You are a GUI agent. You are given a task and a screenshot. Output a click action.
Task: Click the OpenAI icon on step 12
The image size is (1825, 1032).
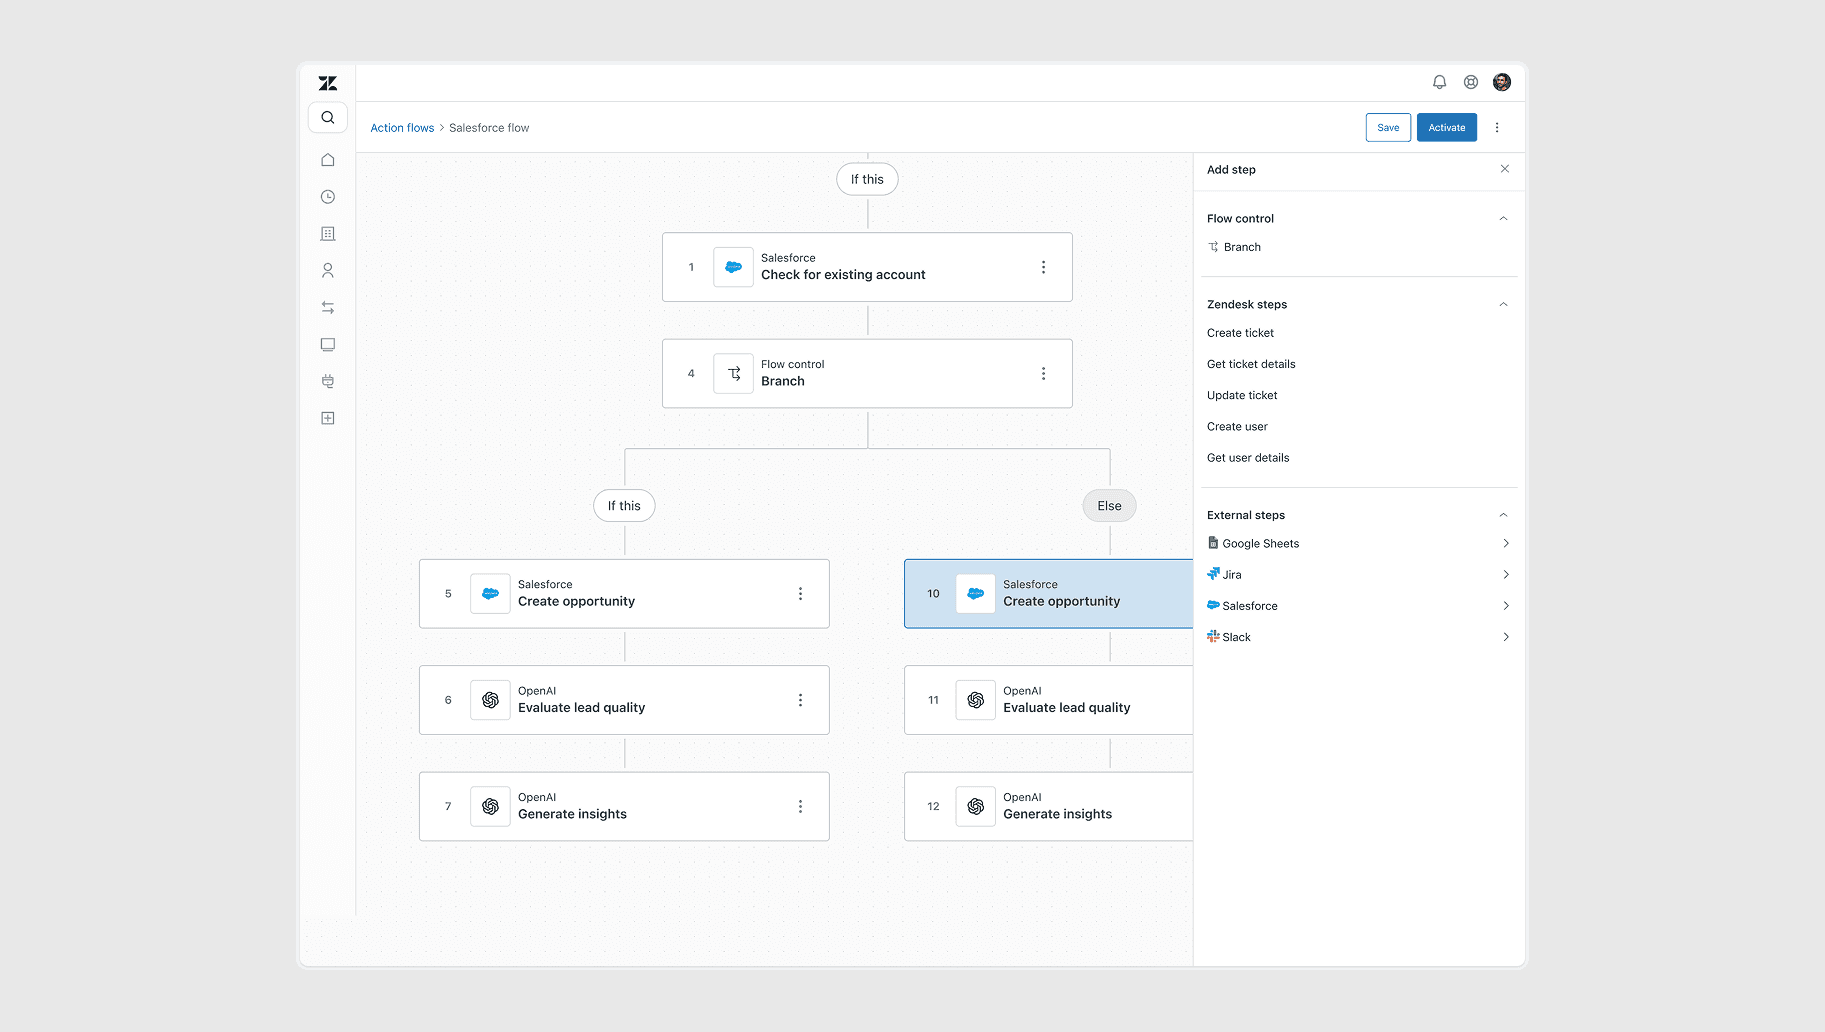click(x=976, y=807)
